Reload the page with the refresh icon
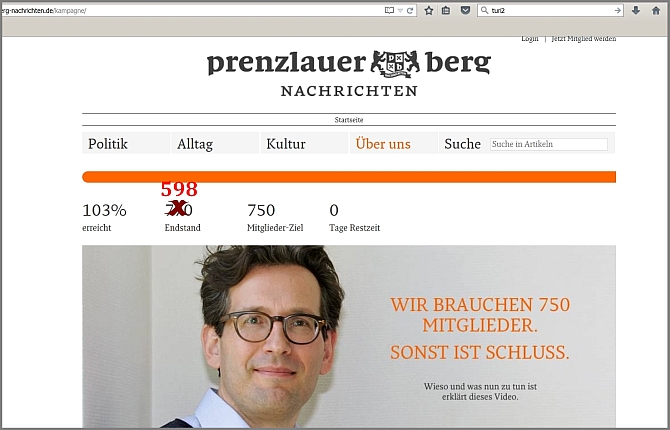This screenshot has width=670, height=430. pyautogui.click(x=410, y=11)
